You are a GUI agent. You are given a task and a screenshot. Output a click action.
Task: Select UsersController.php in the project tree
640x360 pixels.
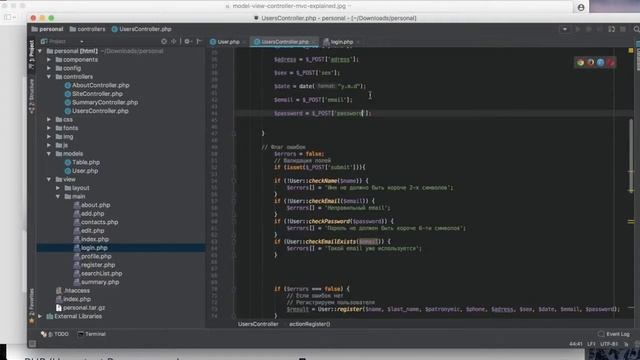point(97,111)
